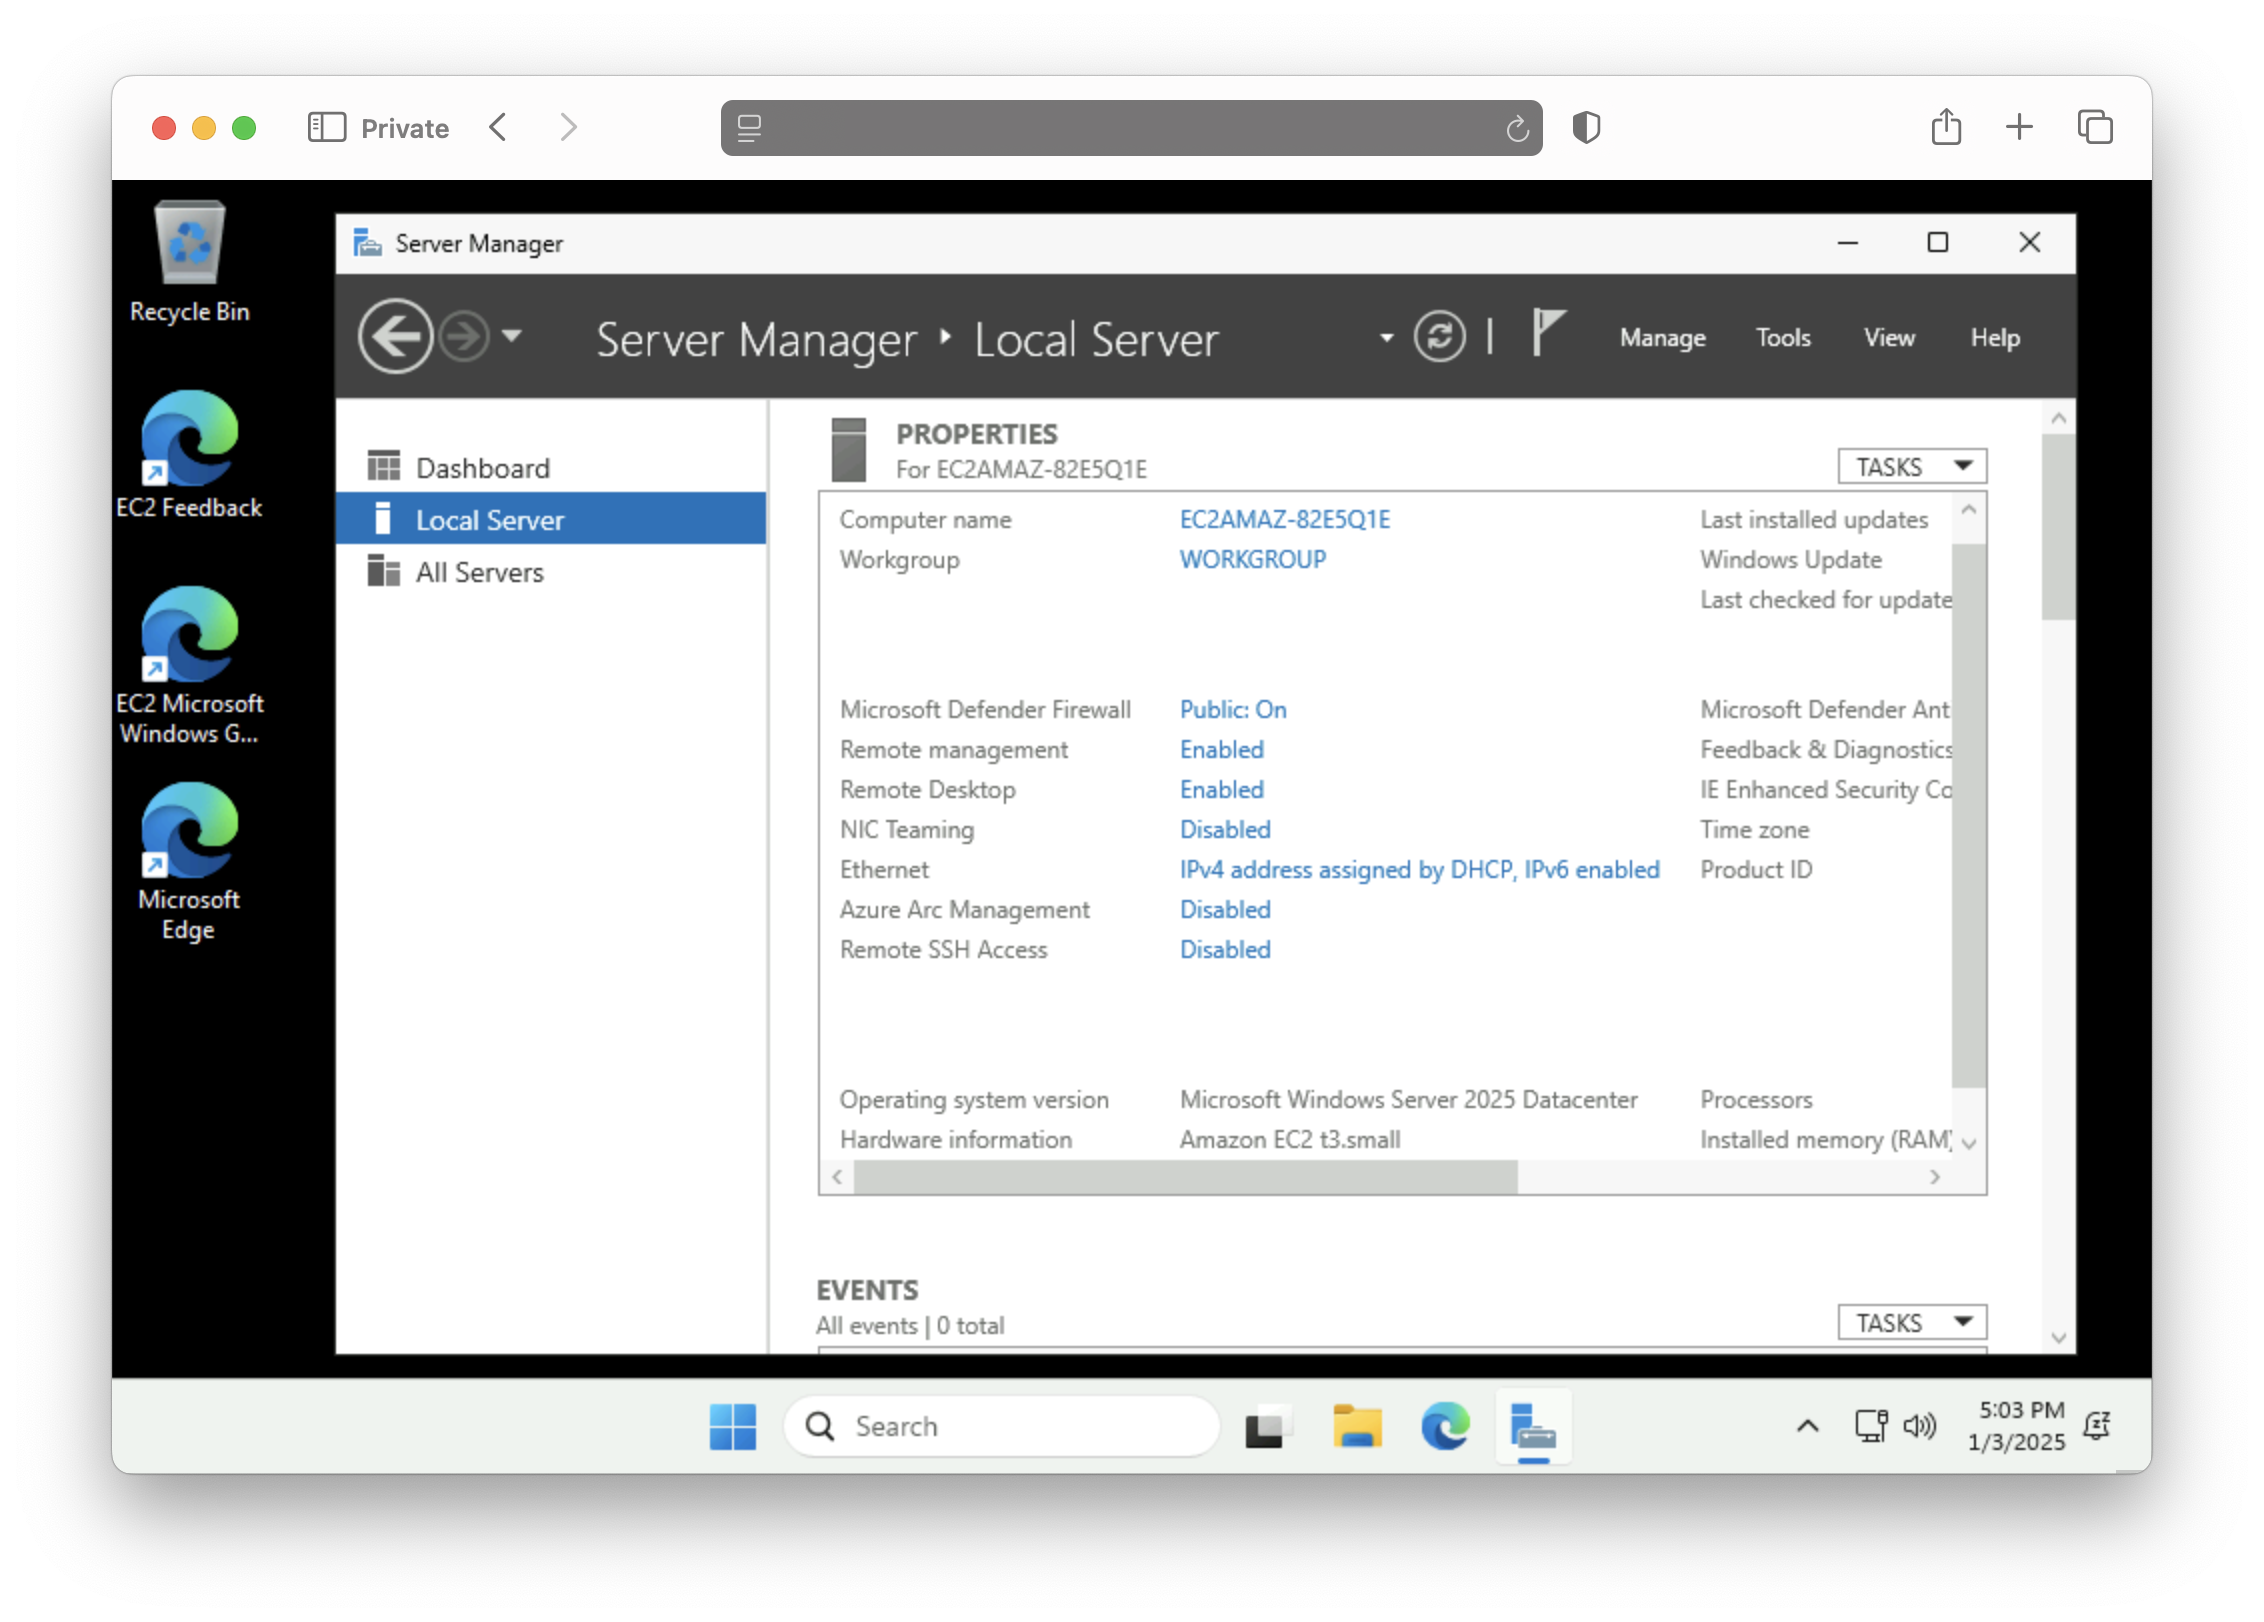Toggle Remote SSH Access disabled status
Screen dimensions: 2264x1622
(1223, 950)
